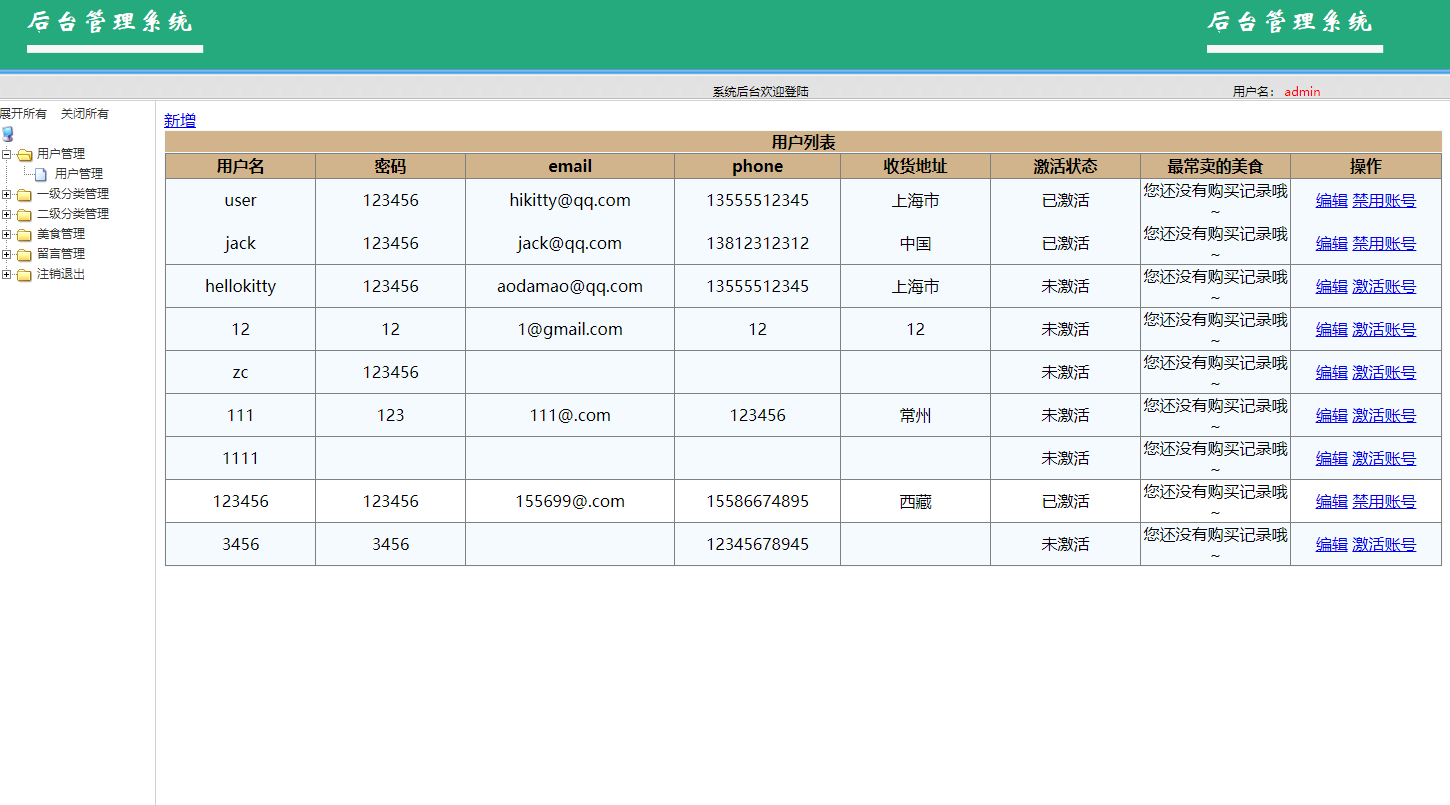Click the computer icon at the tree root

click(x=8, y=133)
